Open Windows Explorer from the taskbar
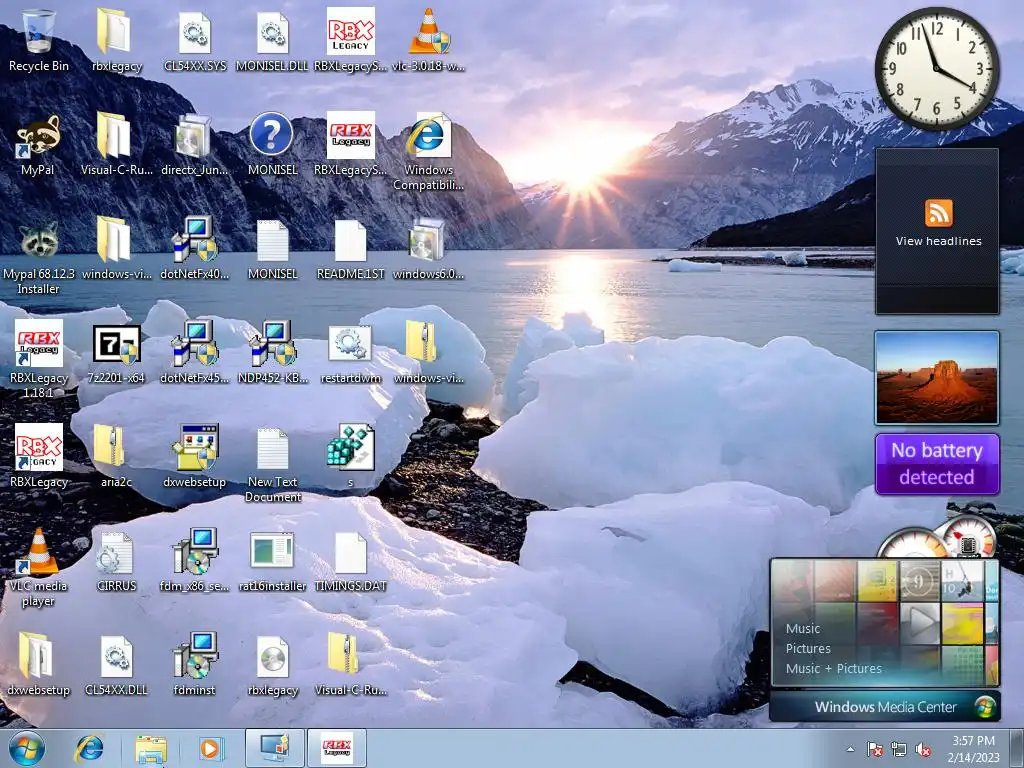 [151, 749]
